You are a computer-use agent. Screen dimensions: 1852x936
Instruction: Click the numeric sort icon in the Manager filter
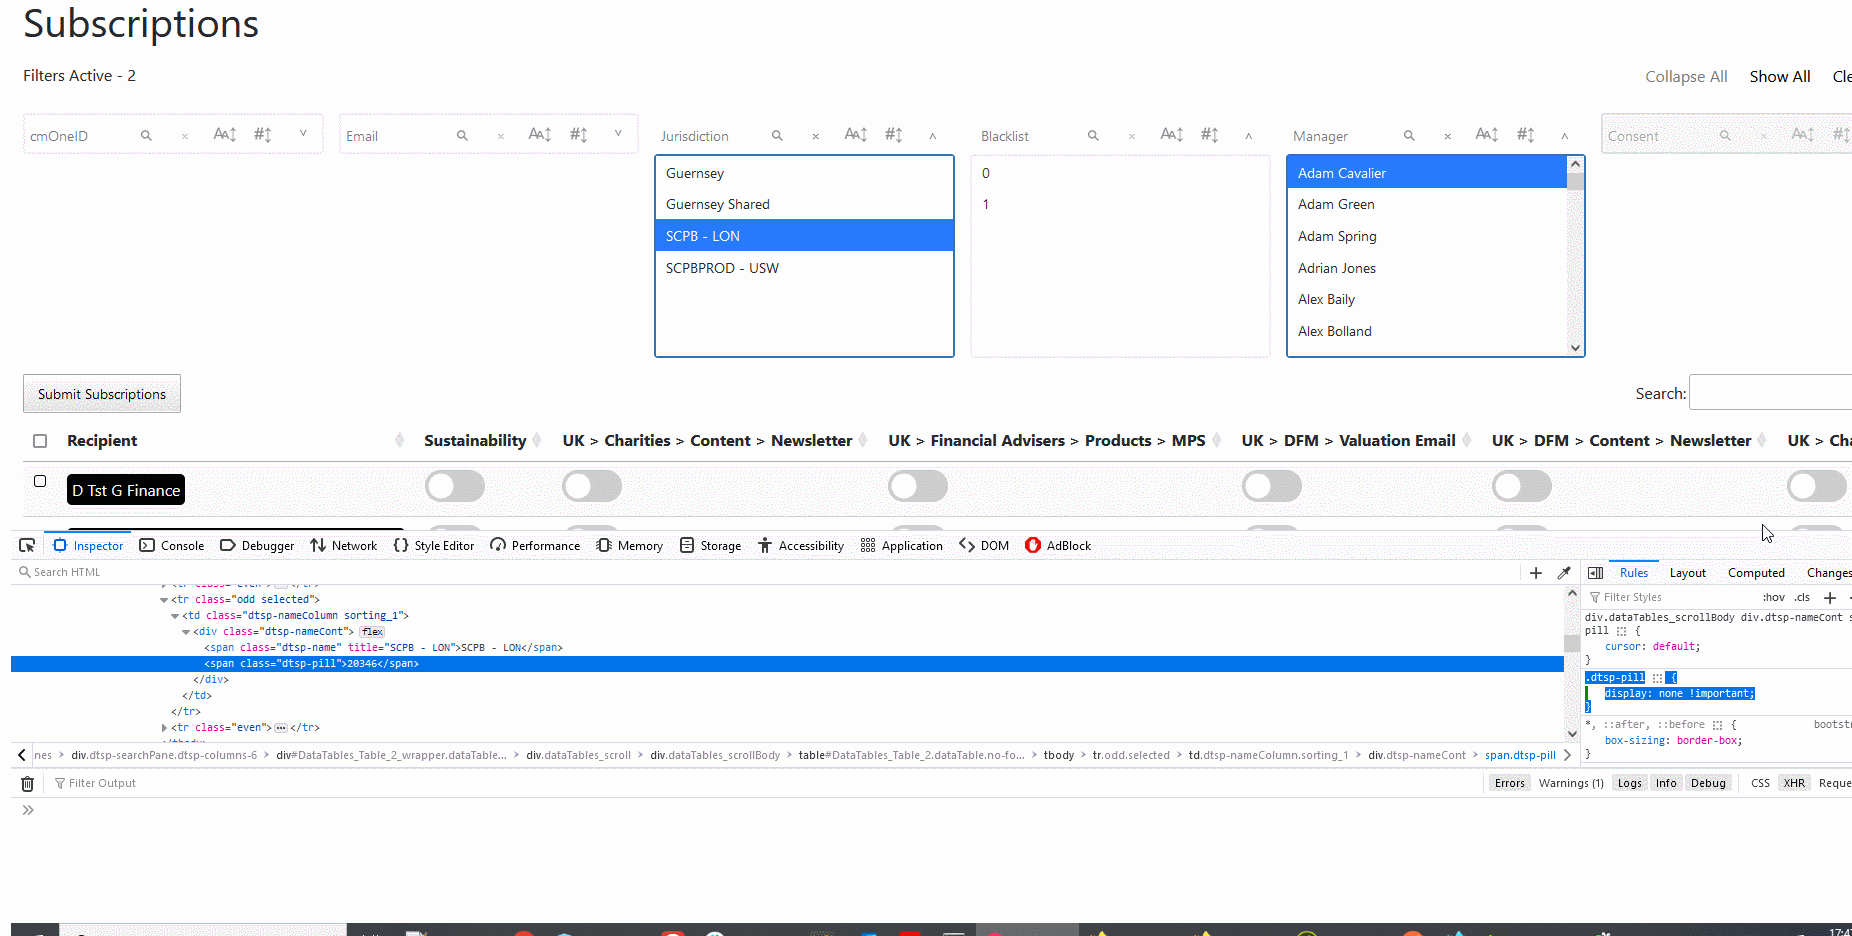[x=1524, y=133]
